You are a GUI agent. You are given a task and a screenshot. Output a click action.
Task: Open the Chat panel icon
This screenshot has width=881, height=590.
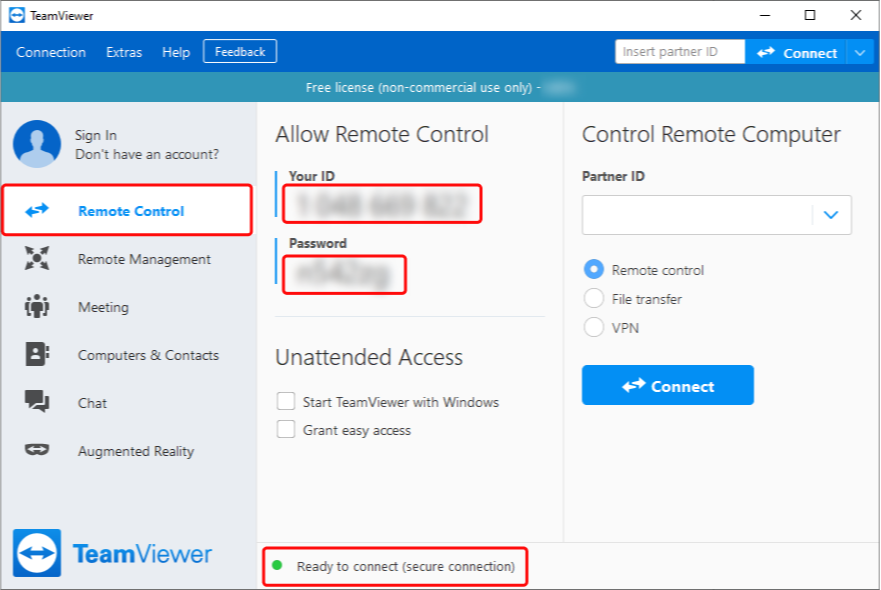click(36, 403)
